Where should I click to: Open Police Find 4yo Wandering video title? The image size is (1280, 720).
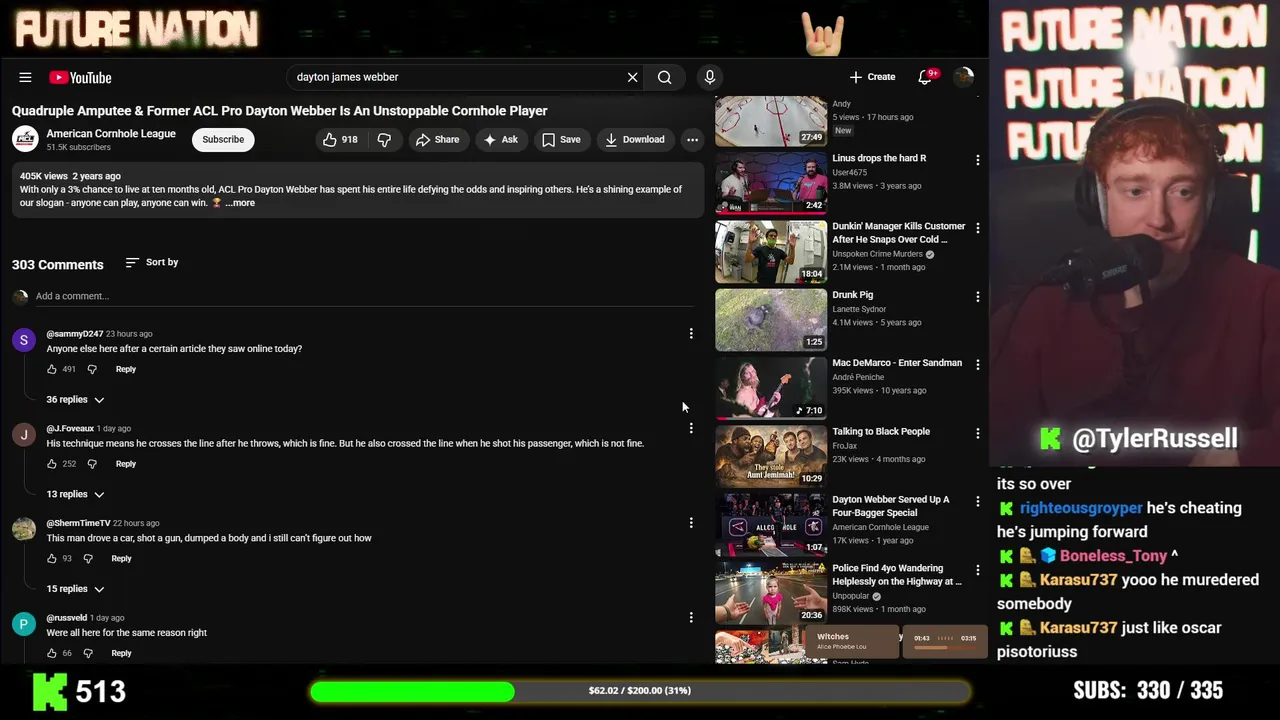pyautogui.click(x=897, y=575)
